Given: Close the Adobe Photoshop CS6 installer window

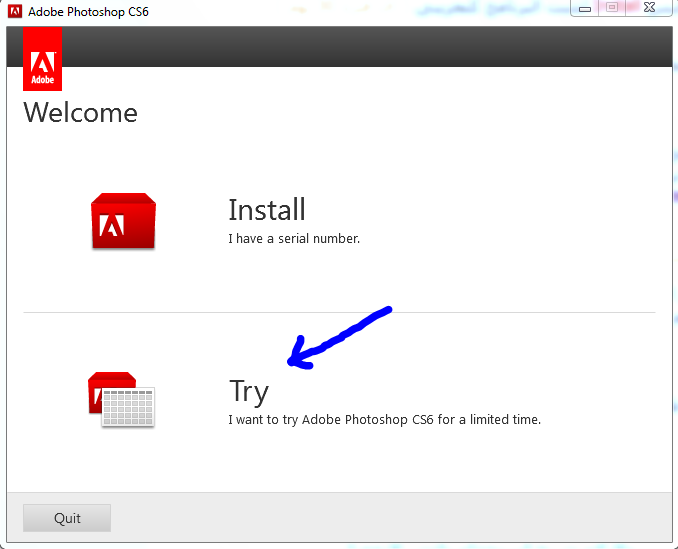Looking at the screenshot, I should (x=649, y=8).
